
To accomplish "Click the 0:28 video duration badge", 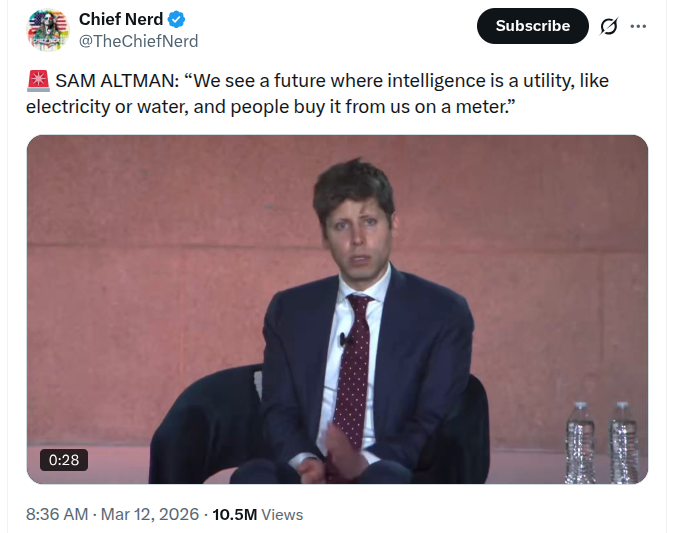I will tap(64, 460).
